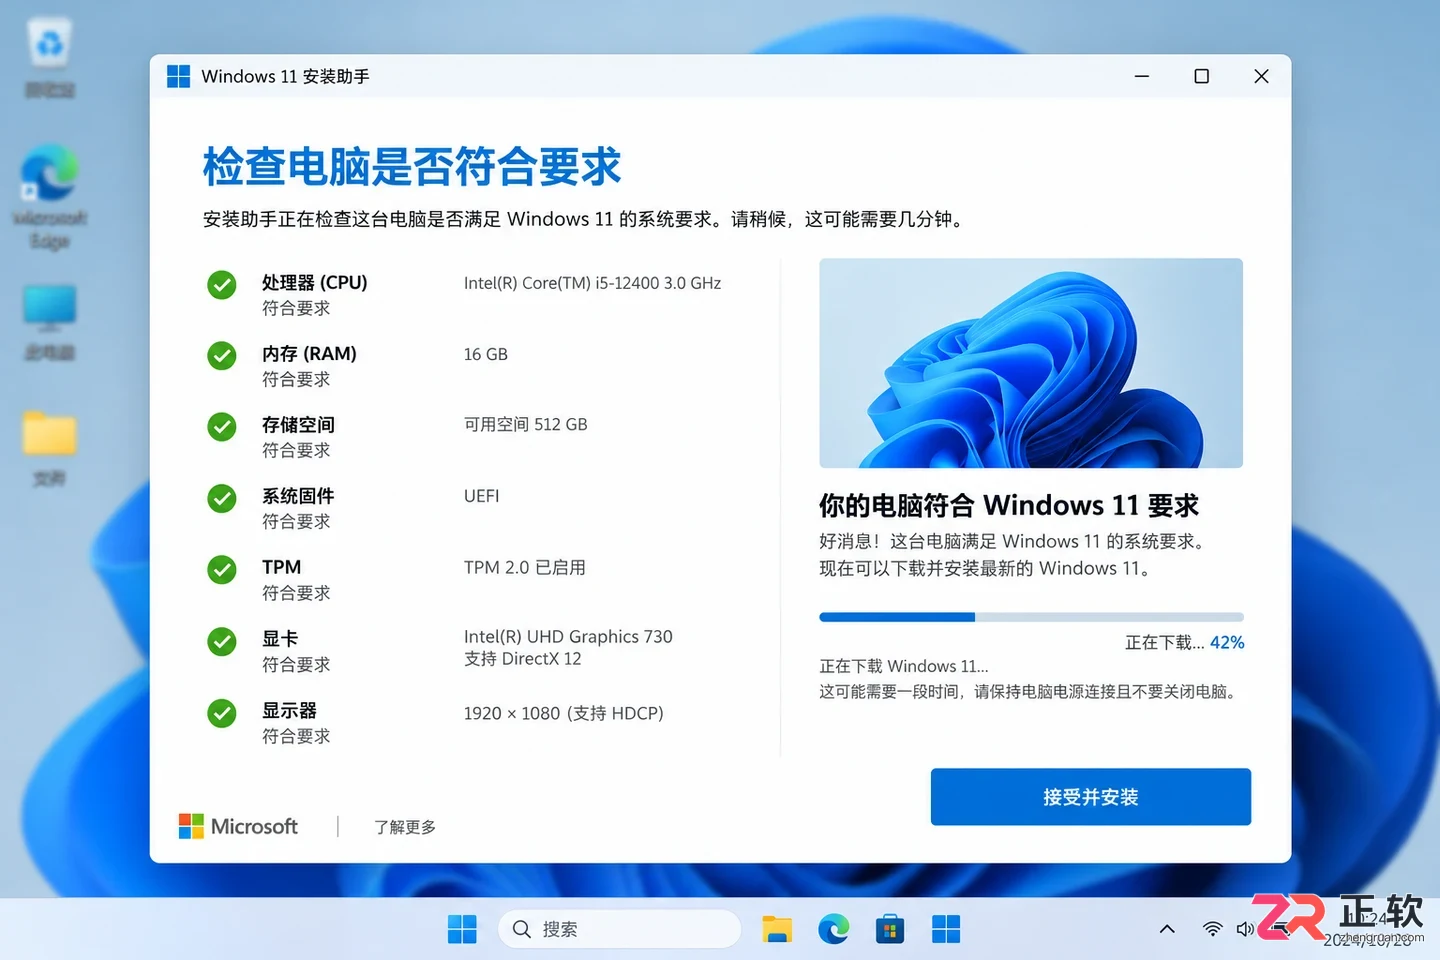The image size is (1440, 960).
Task: Click the green check beside 显卡
Action: [221, 641]
